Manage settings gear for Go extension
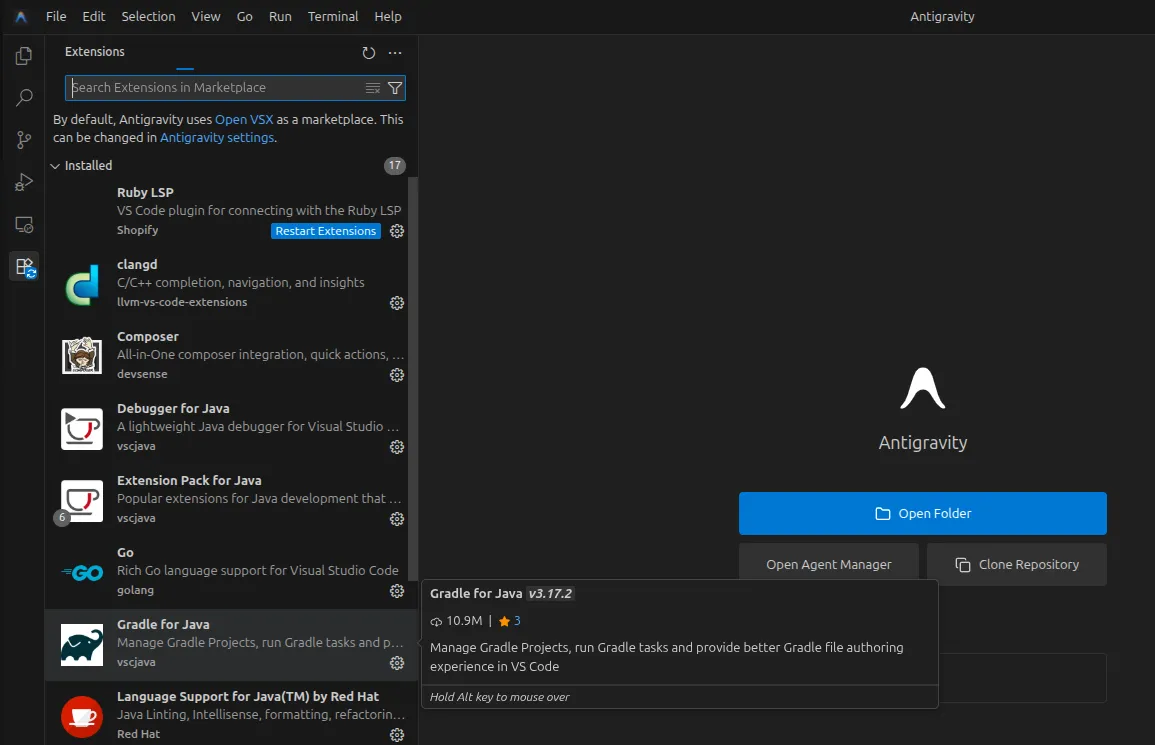This screenshot has width=1155, height=745. (x=396, y=591)
